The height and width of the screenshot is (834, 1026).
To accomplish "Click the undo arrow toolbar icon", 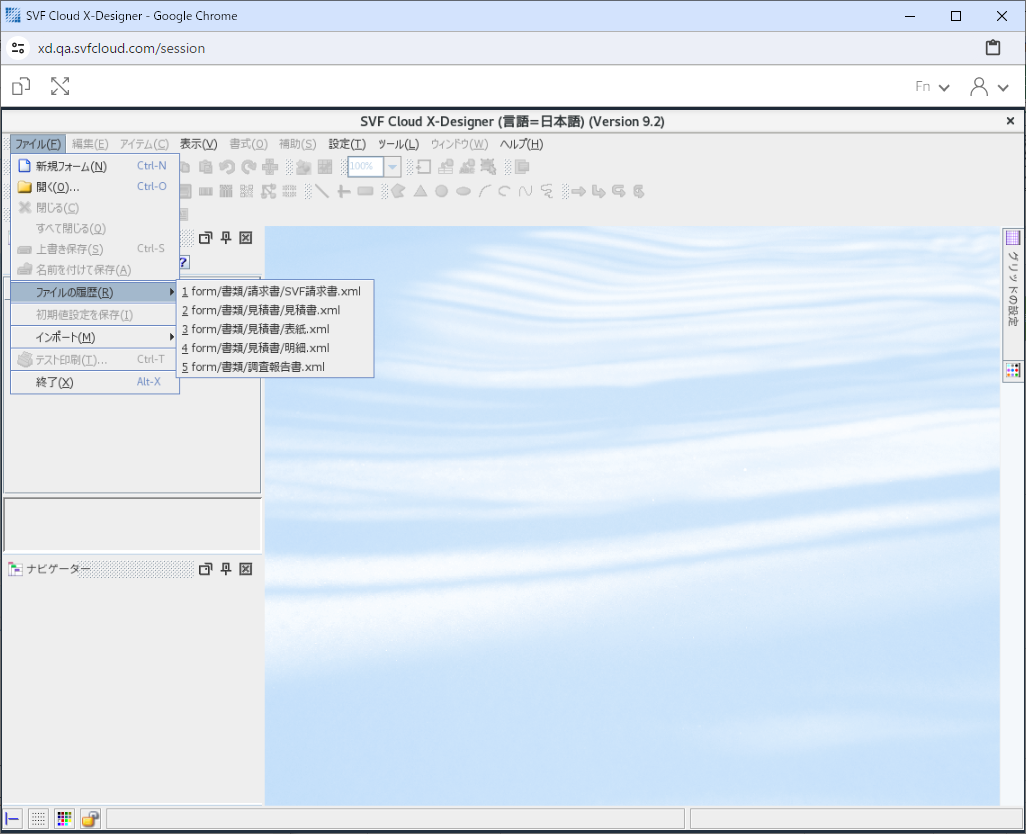I will point(227,167).
